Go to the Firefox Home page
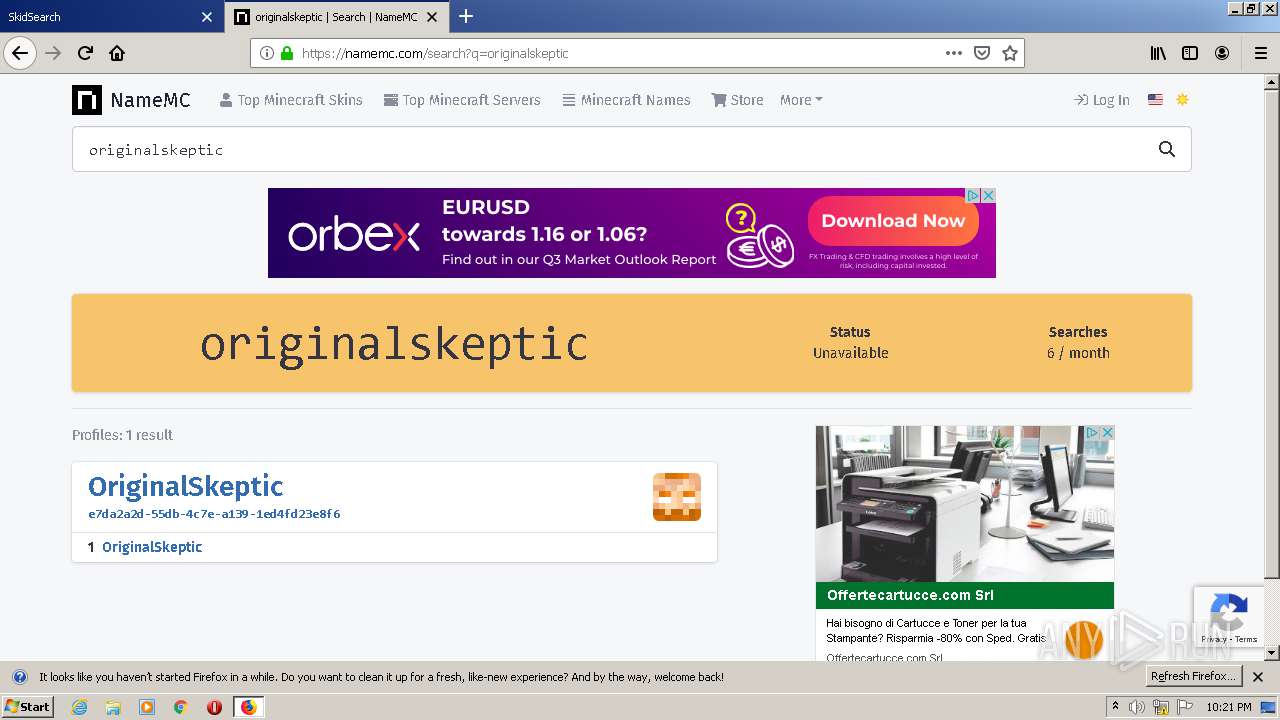1280x720 pixels. (x=117, y=53)
